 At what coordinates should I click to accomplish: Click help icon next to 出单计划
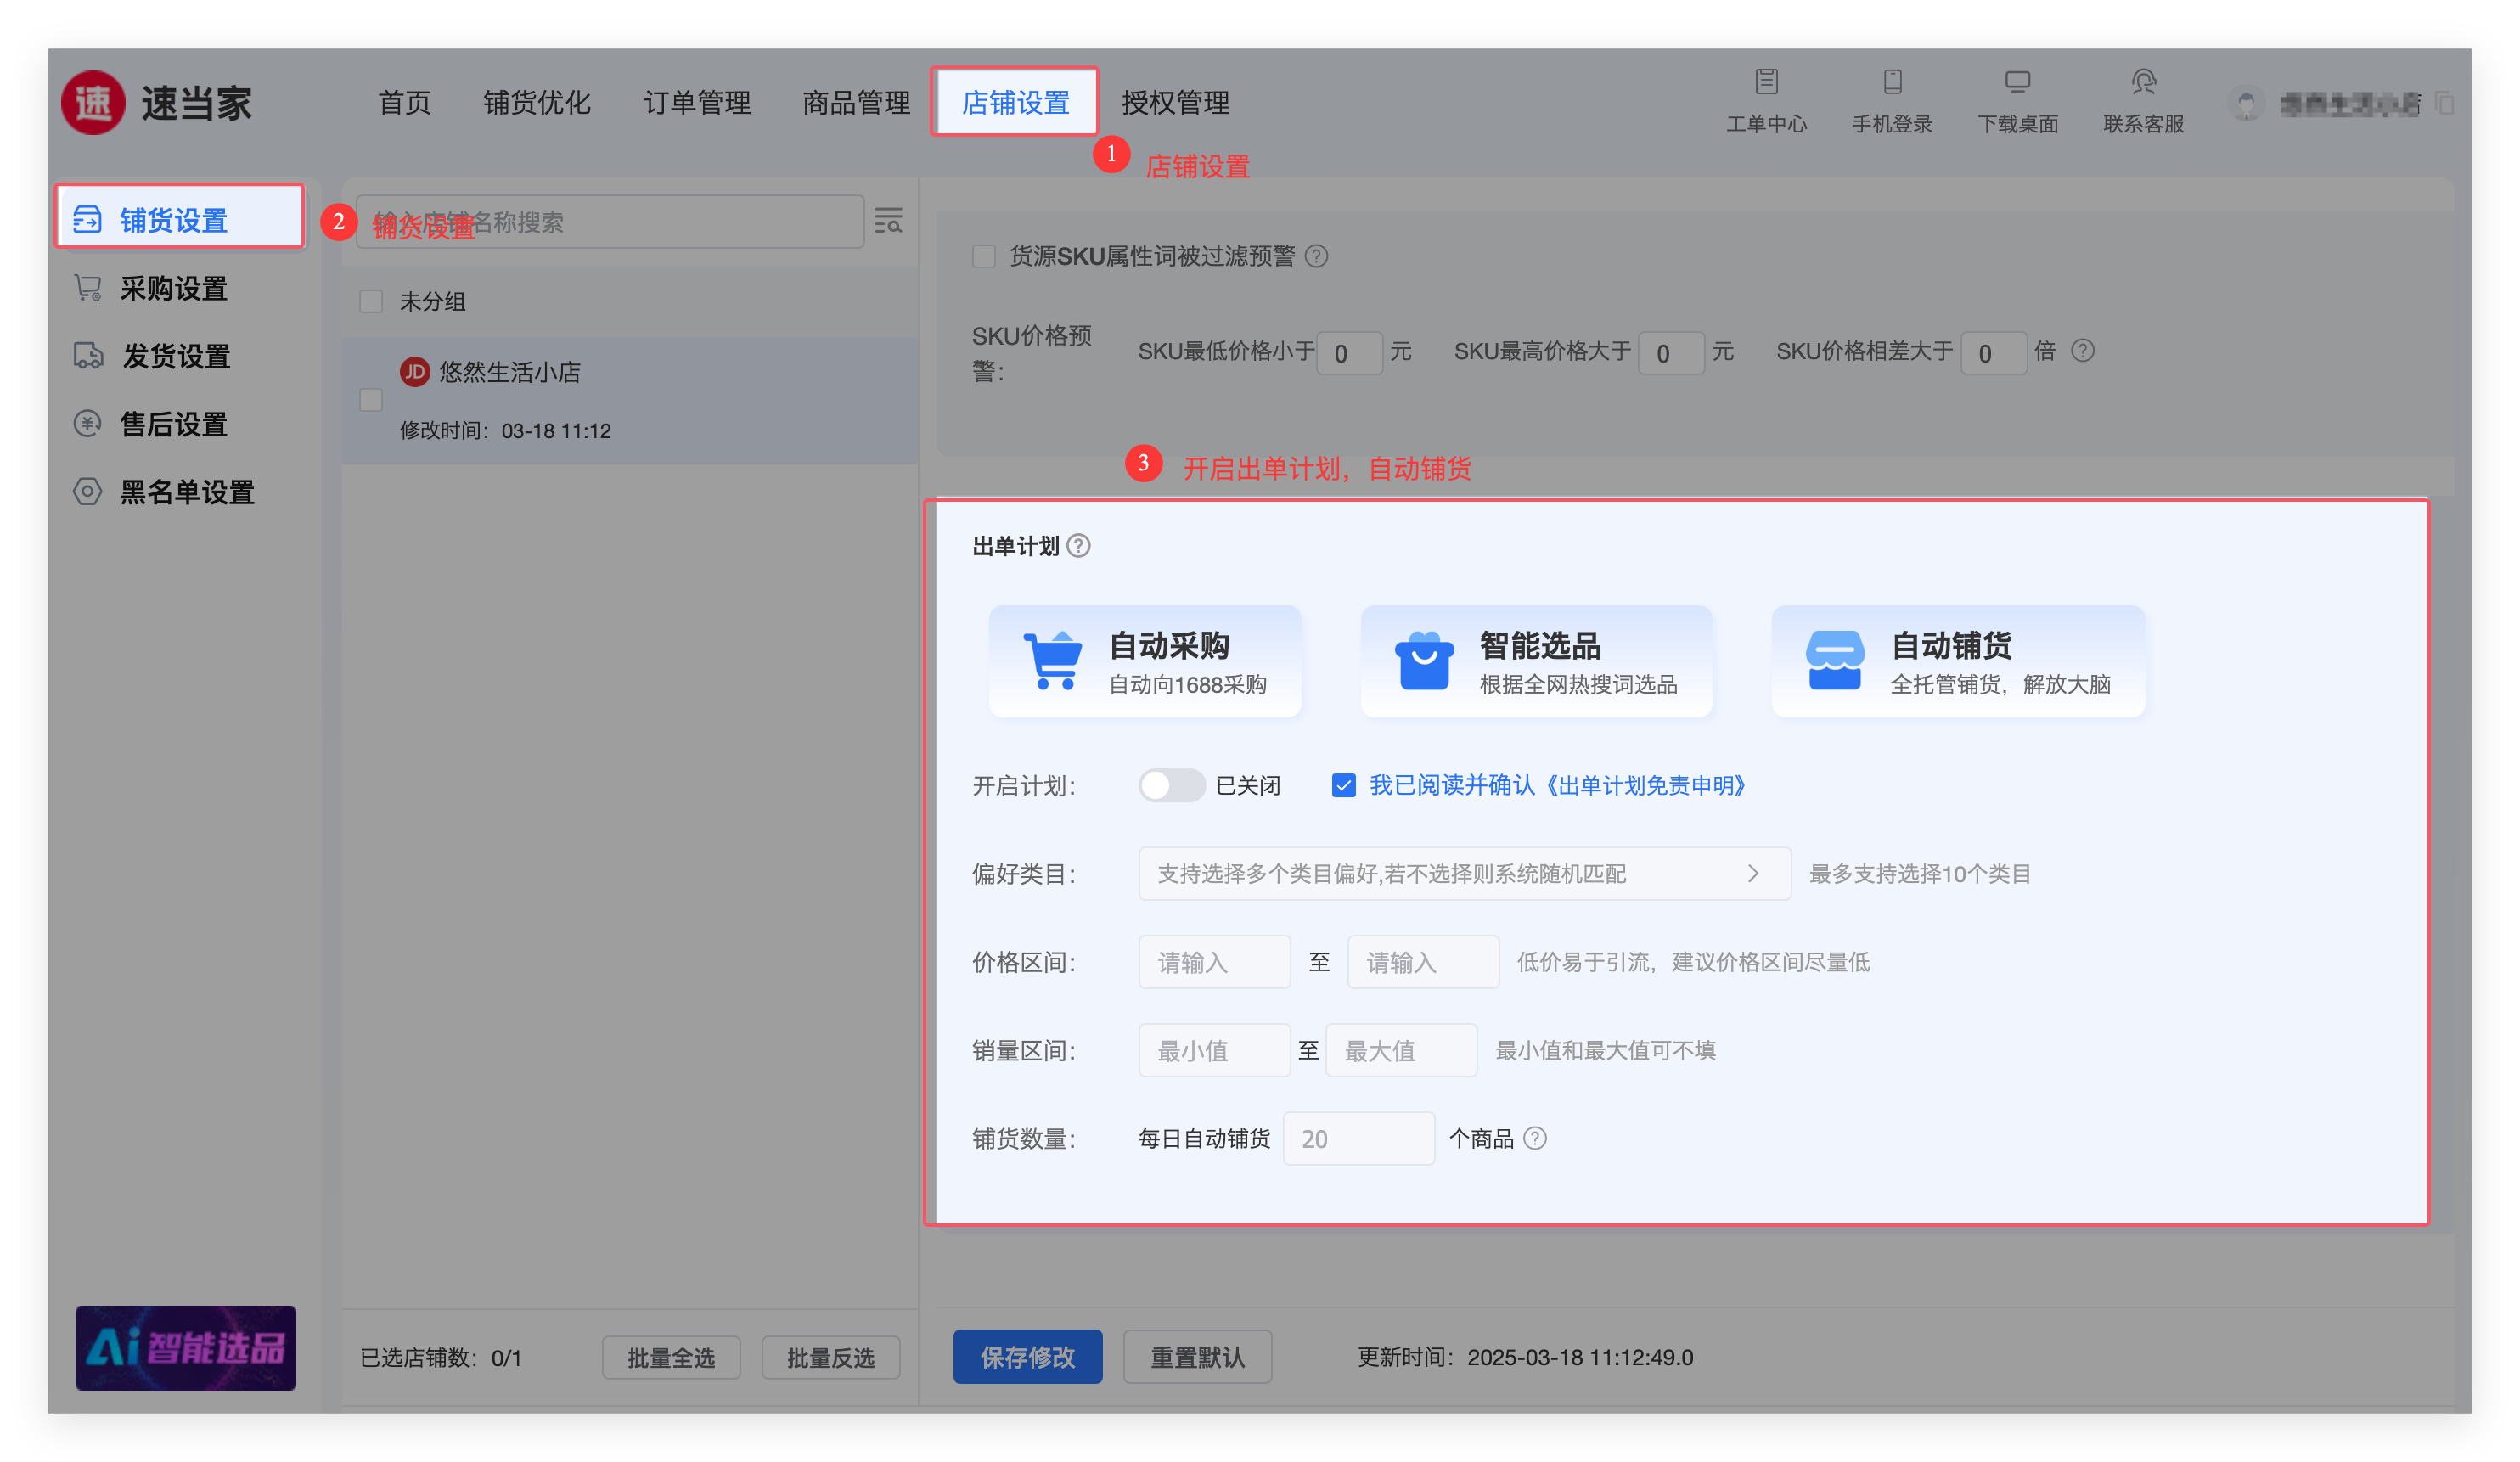[x=1078, y=546]
